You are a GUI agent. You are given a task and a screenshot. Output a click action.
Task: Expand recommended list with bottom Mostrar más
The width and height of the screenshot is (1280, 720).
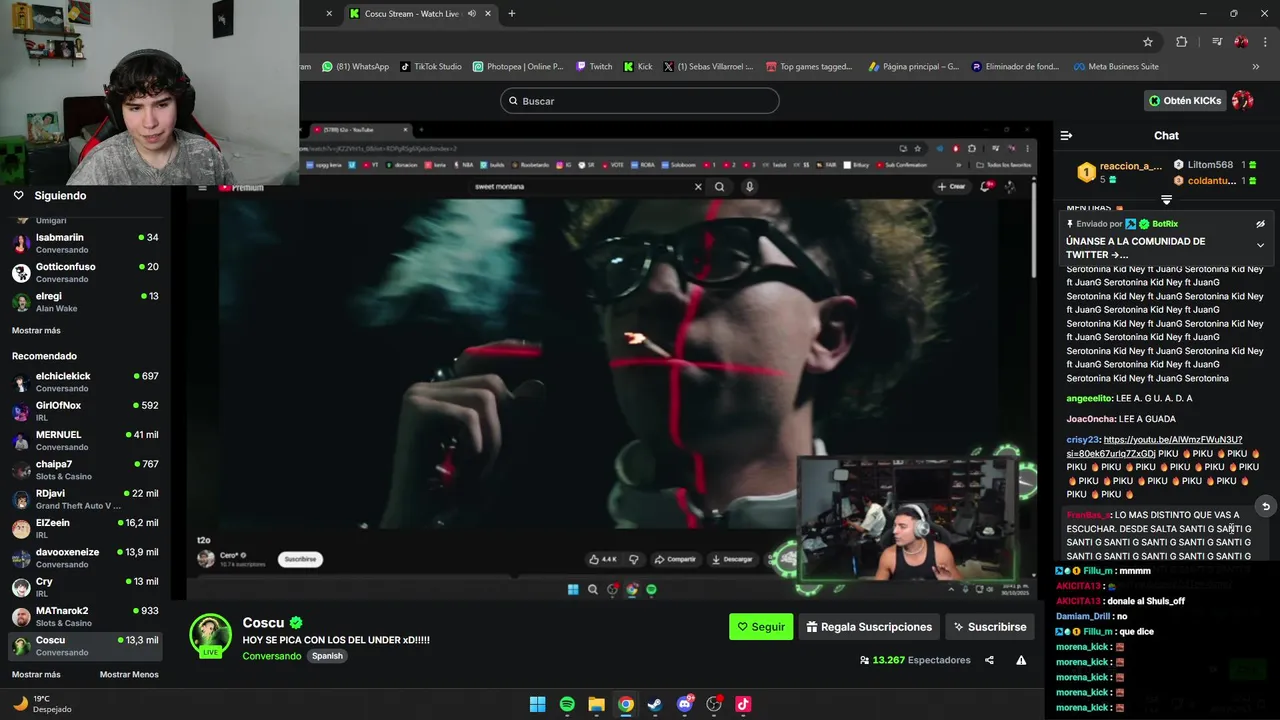tap(36, 674)
